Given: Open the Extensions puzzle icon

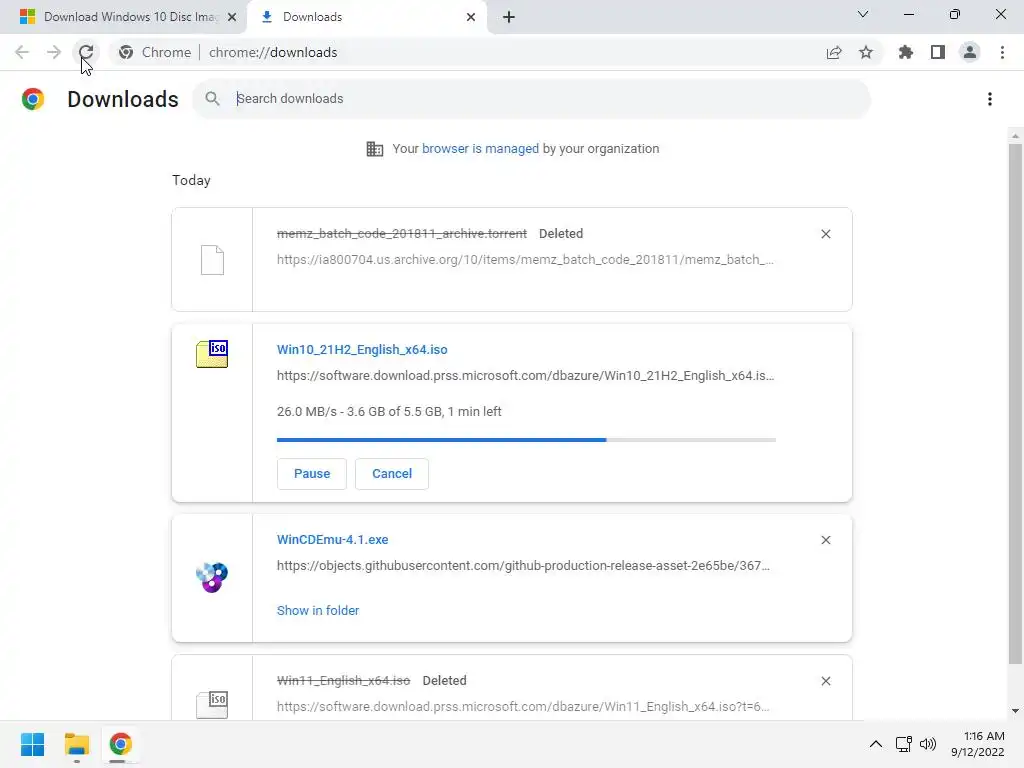Looking at the screenshot, I should [906, 52].
